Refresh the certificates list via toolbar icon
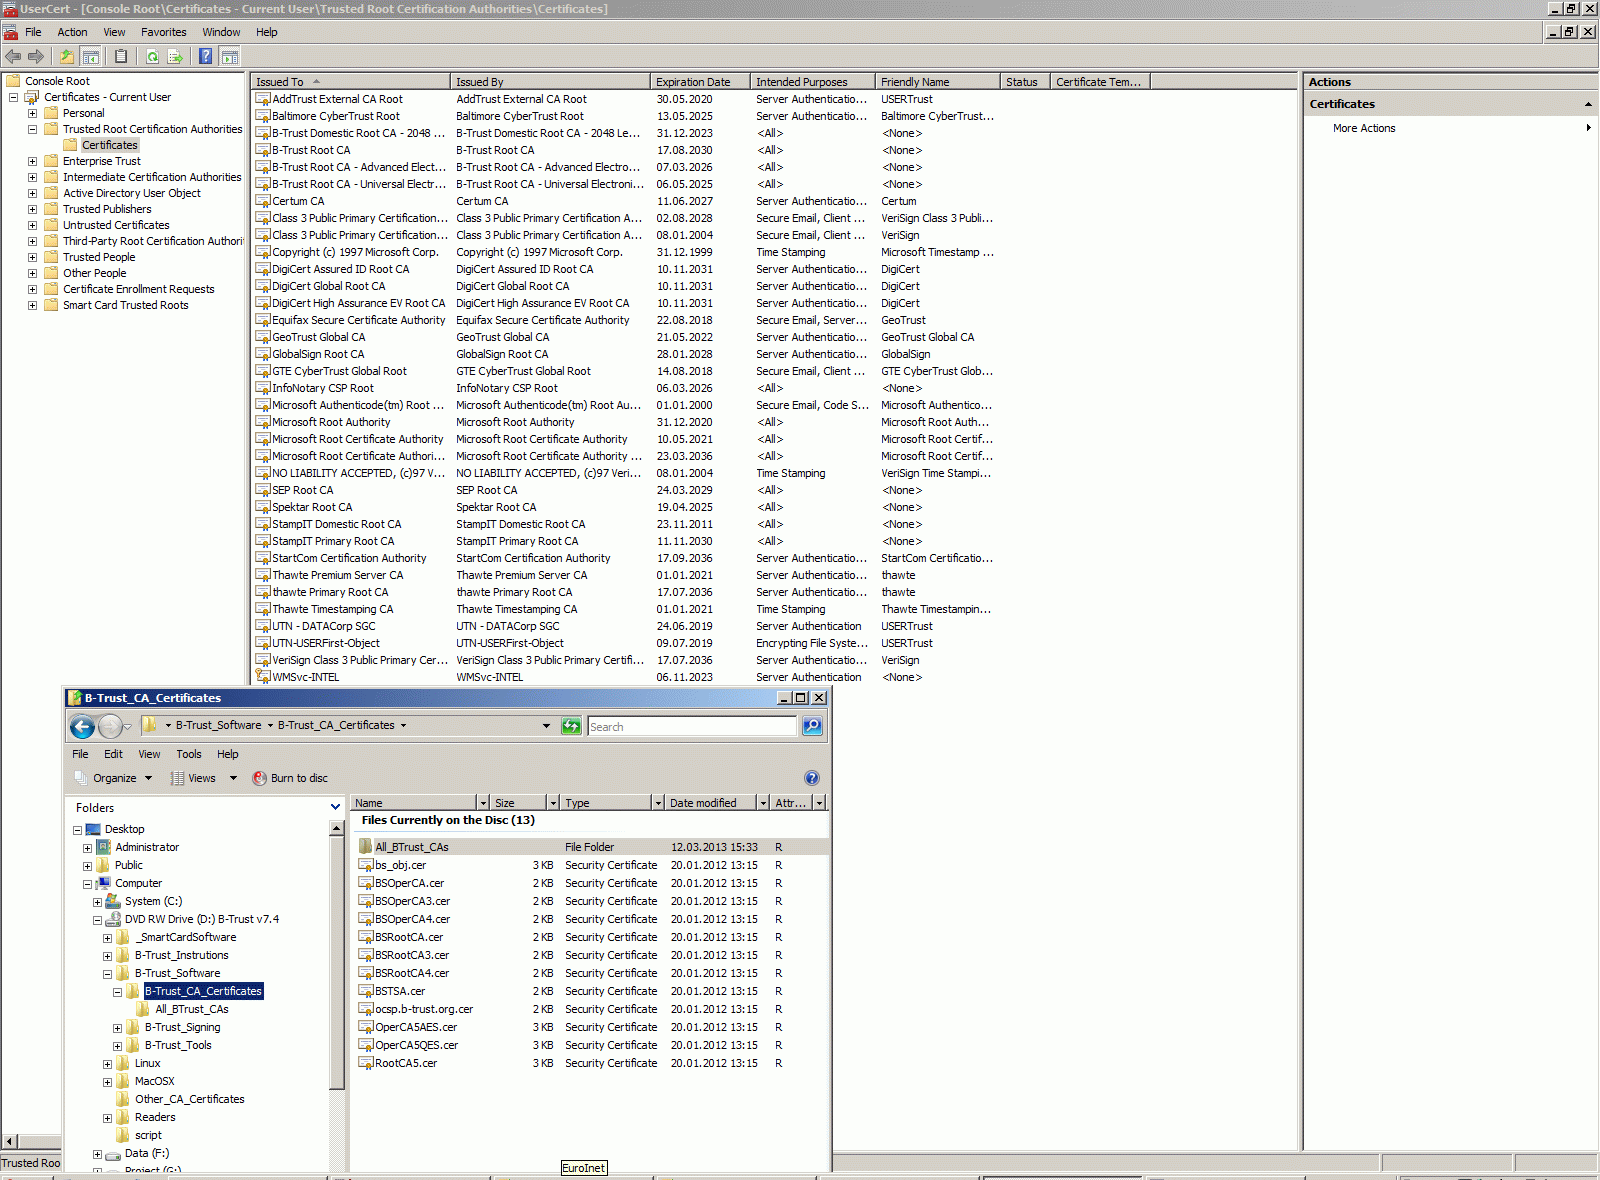Viewport: 1600px width, 1180px height. tap(152, 57)
